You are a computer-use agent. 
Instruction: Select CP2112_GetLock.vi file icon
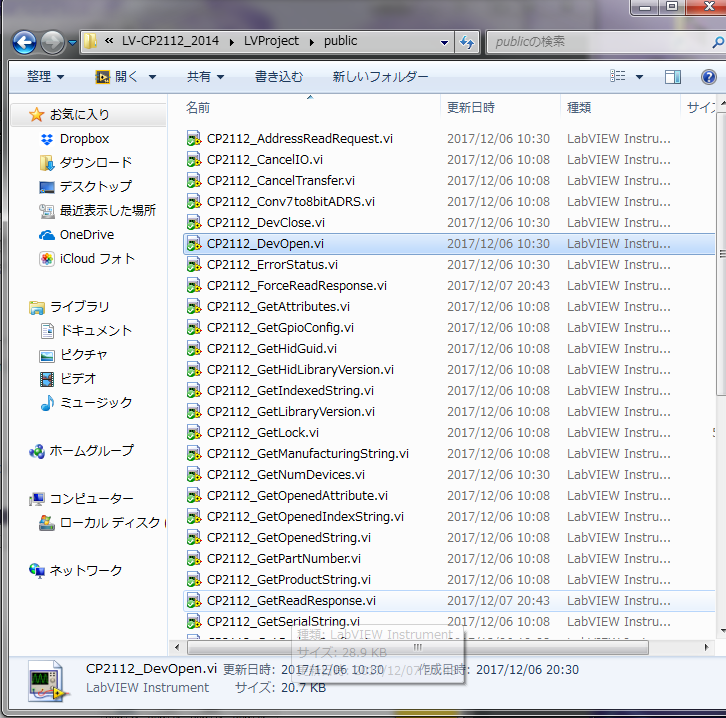pos(194,433)
